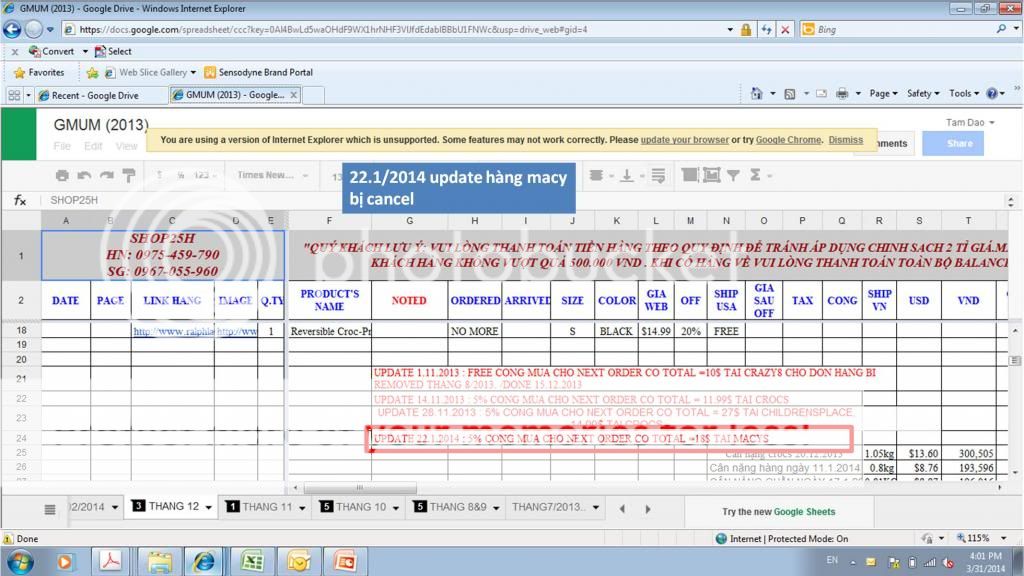
Task: Open the Tam Dao account dropdown
Action: pyautogui.click(x=969, y=122)
